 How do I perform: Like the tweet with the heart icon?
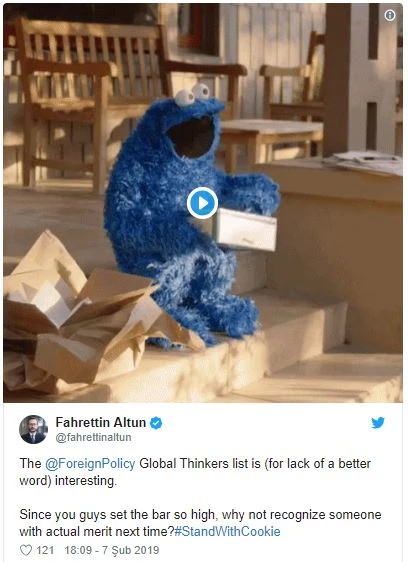pos(26,550)
